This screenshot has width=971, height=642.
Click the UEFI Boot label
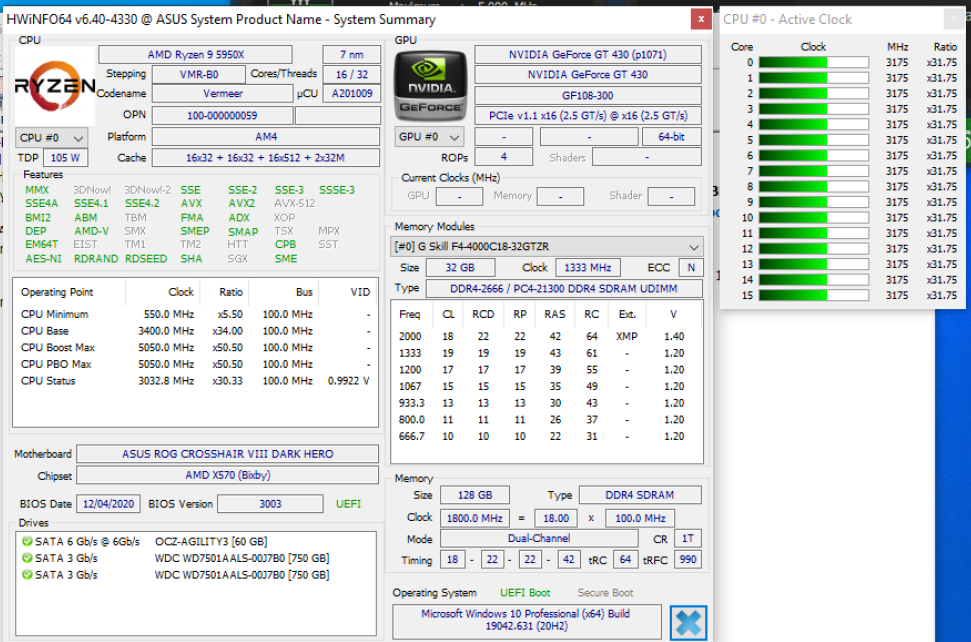pos(525,592)
